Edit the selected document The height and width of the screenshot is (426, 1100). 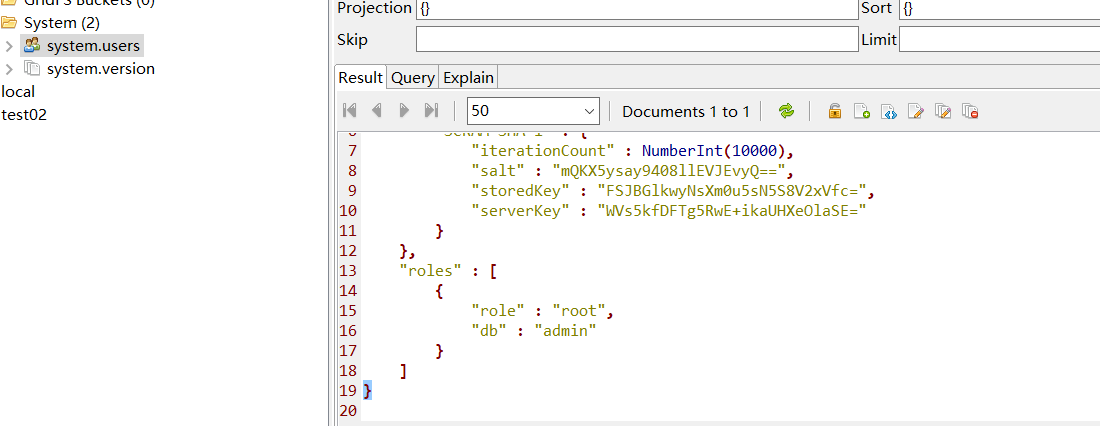pos(916,111)
